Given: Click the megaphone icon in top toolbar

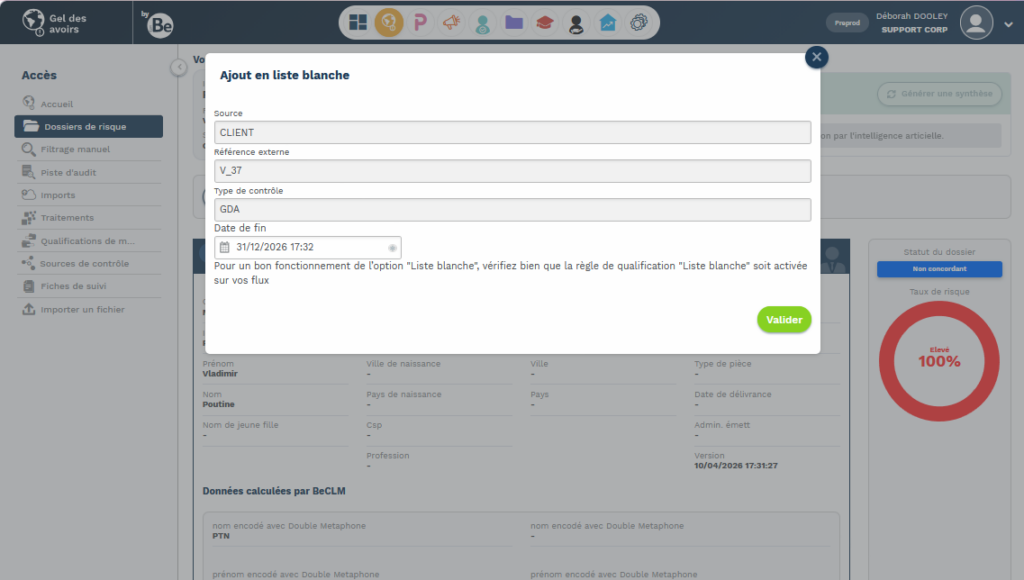Looking at the screenshot, I should click(x=451, y=22).
